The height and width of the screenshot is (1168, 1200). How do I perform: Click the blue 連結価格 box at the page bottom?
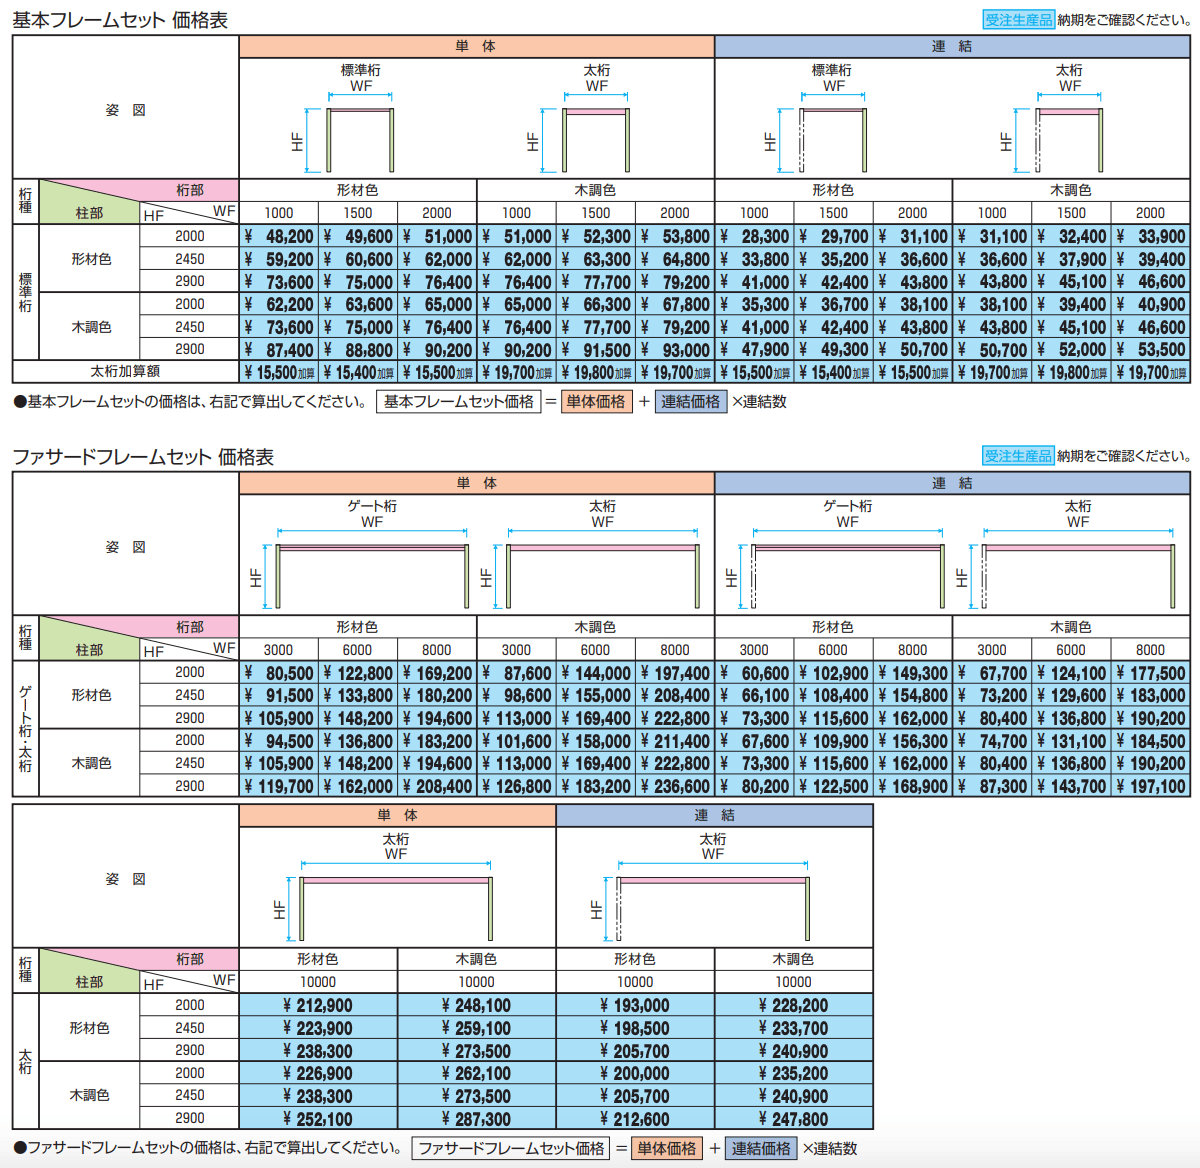[761, 1149]
